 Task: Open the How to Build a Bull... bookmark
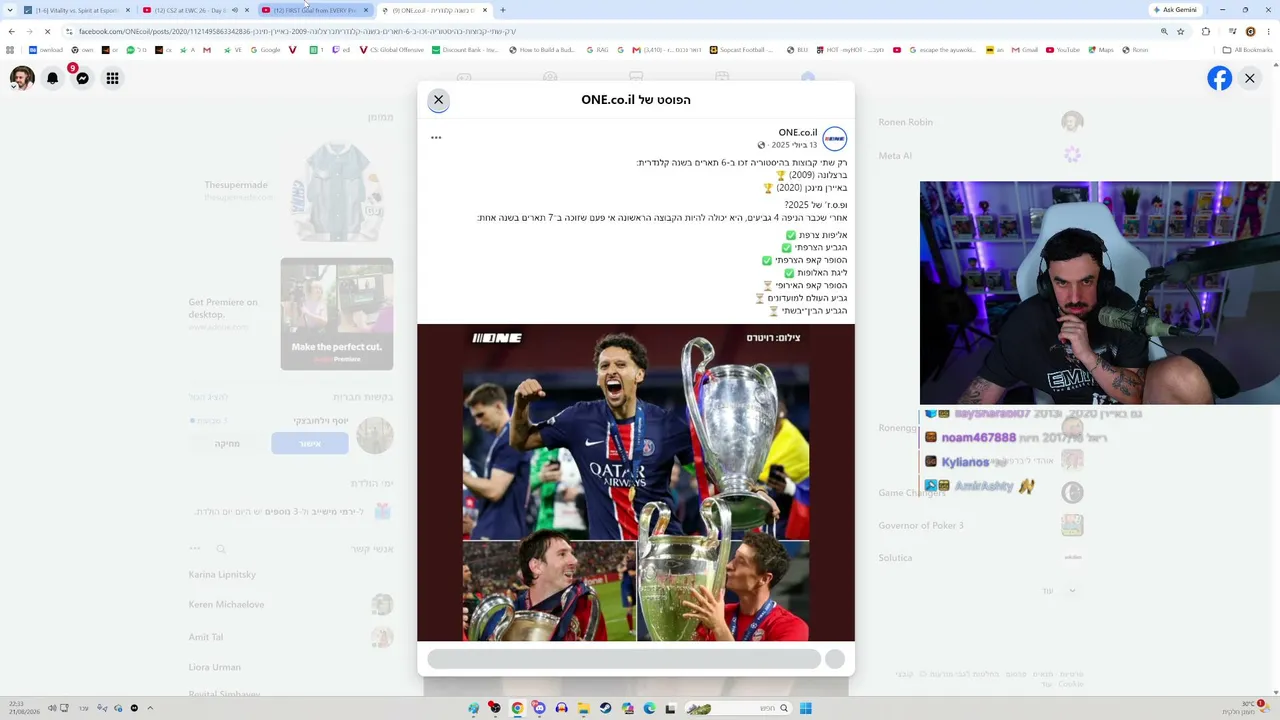pos(541,50)
